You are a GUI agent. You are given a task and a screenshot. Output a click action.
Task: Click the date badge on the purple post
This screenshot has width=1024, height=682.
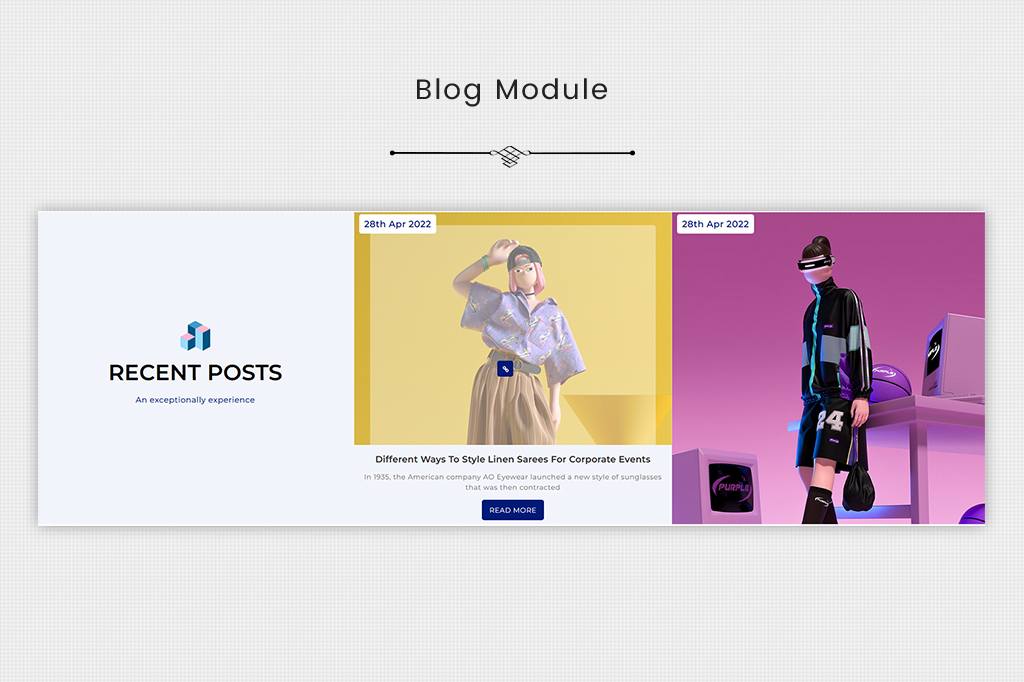[x=715, y=224]
